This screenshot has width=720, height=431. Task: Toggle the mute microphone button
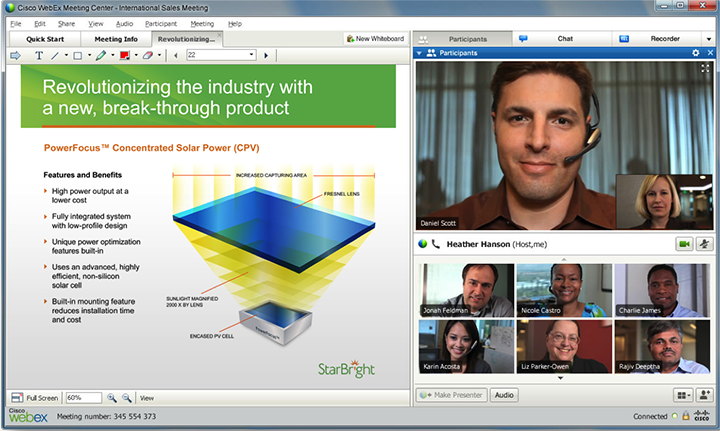coord(704,244)
